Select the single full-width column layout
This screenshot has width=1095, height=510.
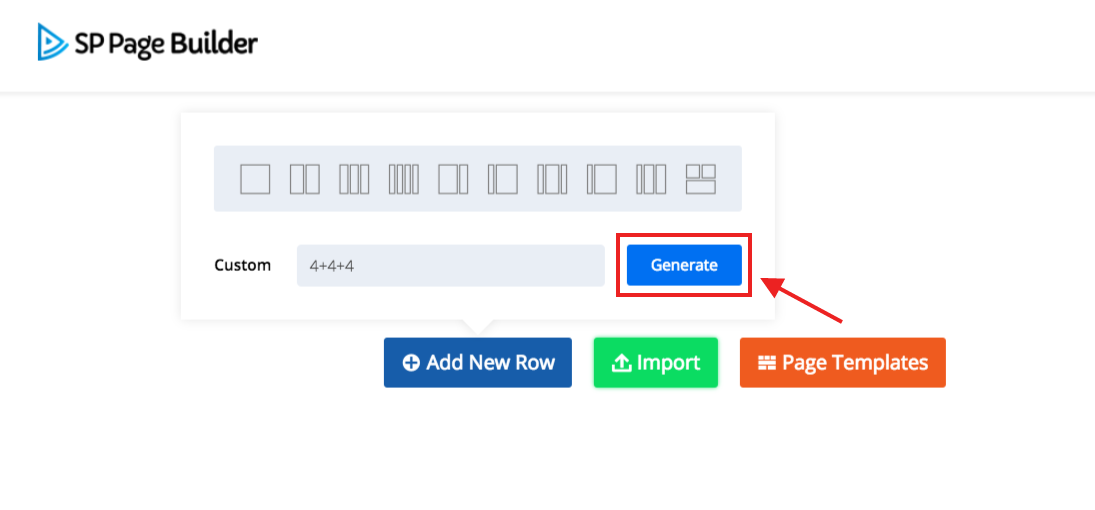(255, 179)
